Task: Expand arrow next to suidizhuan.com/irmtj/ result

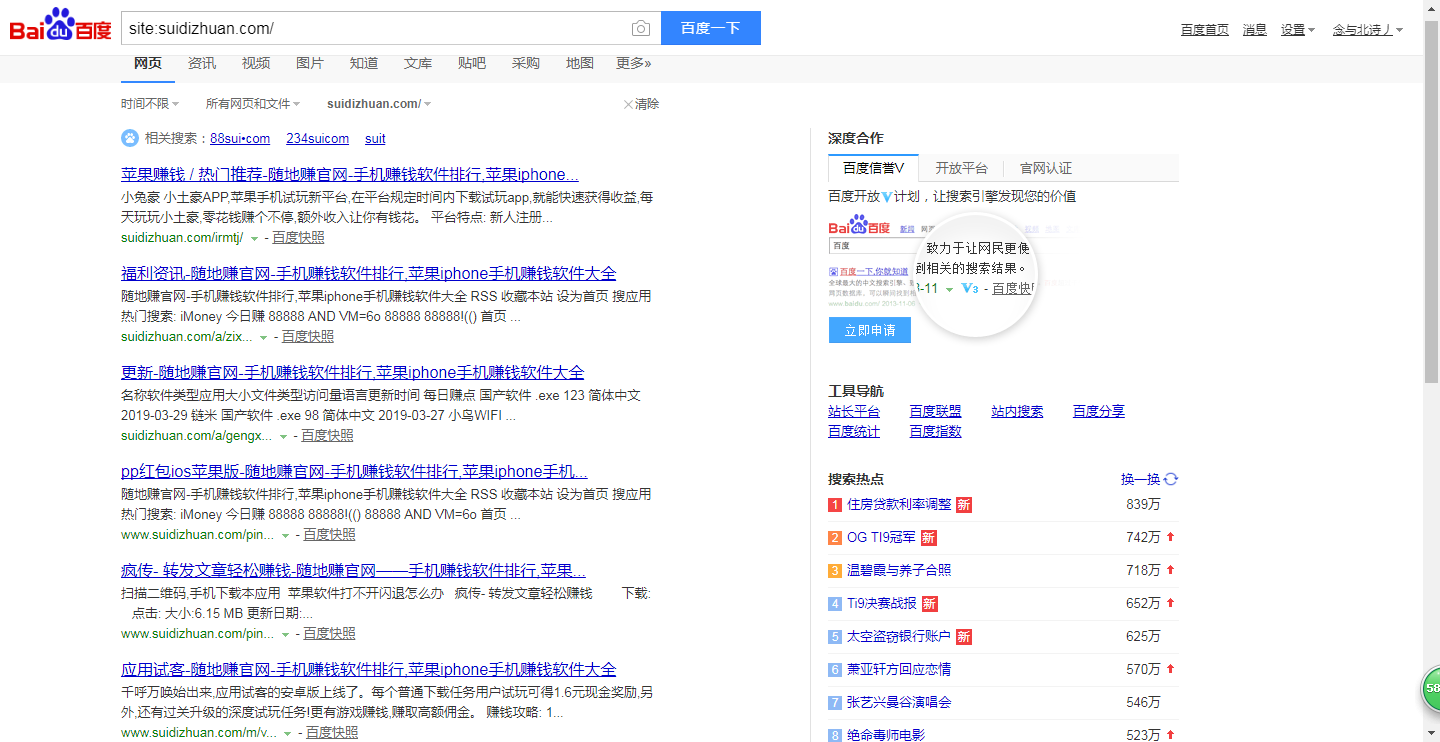Action: point(254,238)
